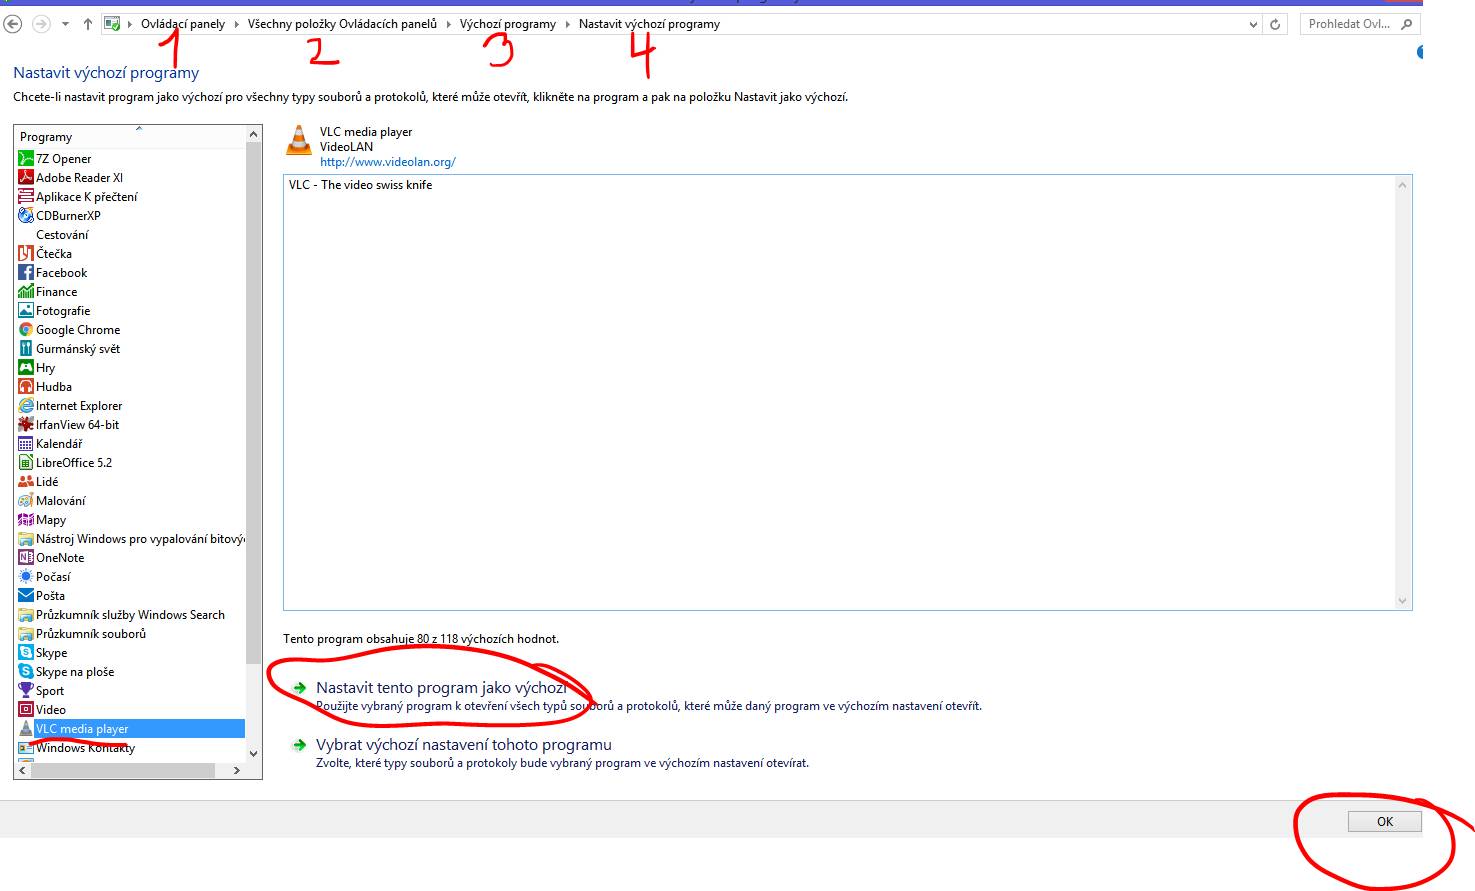The width and height of the screenshot is (1475, 891).
Task: Refresh the Control Panel view
Action: pyautogui.click(x=1275, y=24)
